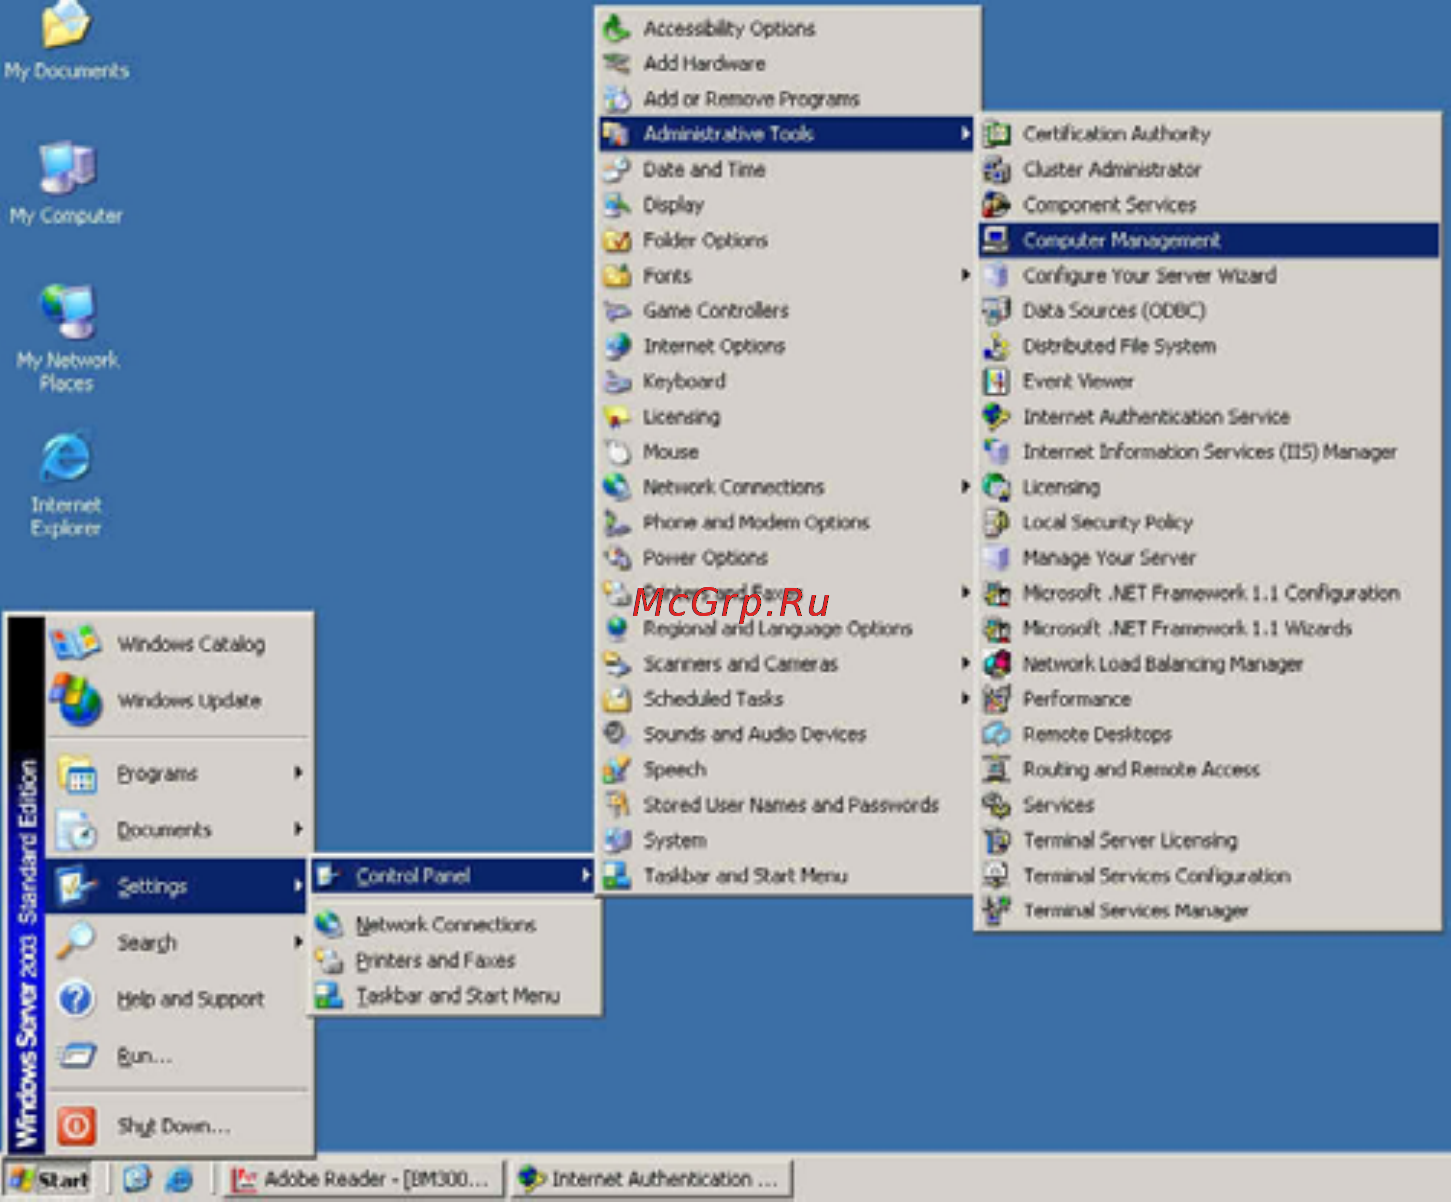This screenshot has height=1202, width=1451.
Task: Click the Component Services icon
Action: pos(995,204)
